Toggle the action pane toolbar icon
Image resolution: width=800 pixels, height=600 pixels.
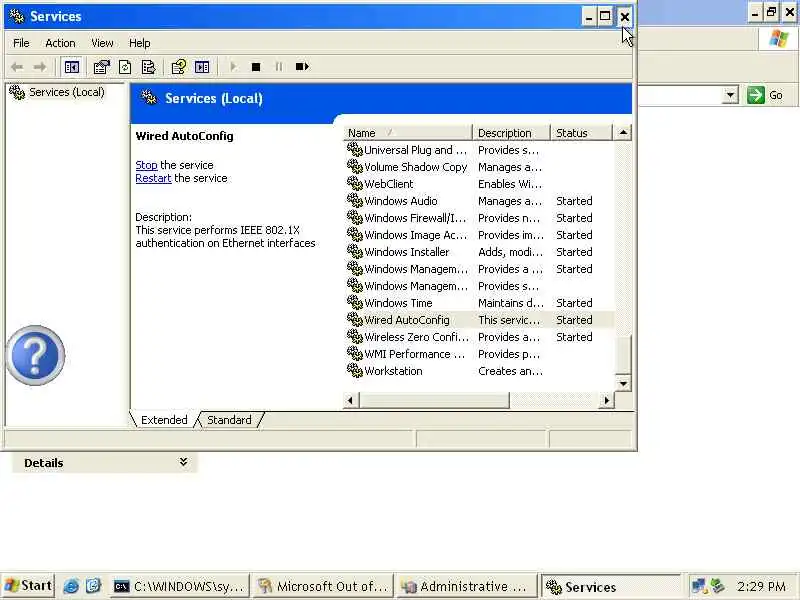[202, 67]
